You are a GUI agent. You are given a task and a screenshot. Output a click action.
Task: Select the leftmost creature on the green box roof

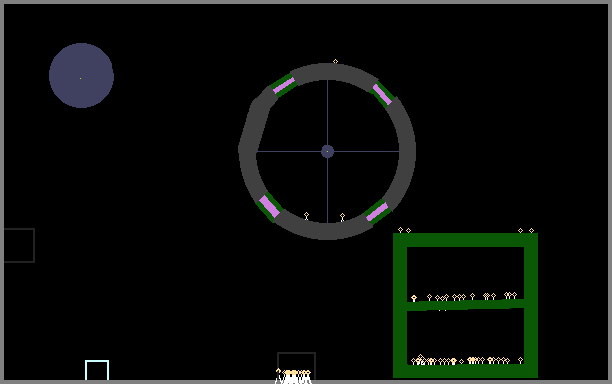click(x=400, y=230)
